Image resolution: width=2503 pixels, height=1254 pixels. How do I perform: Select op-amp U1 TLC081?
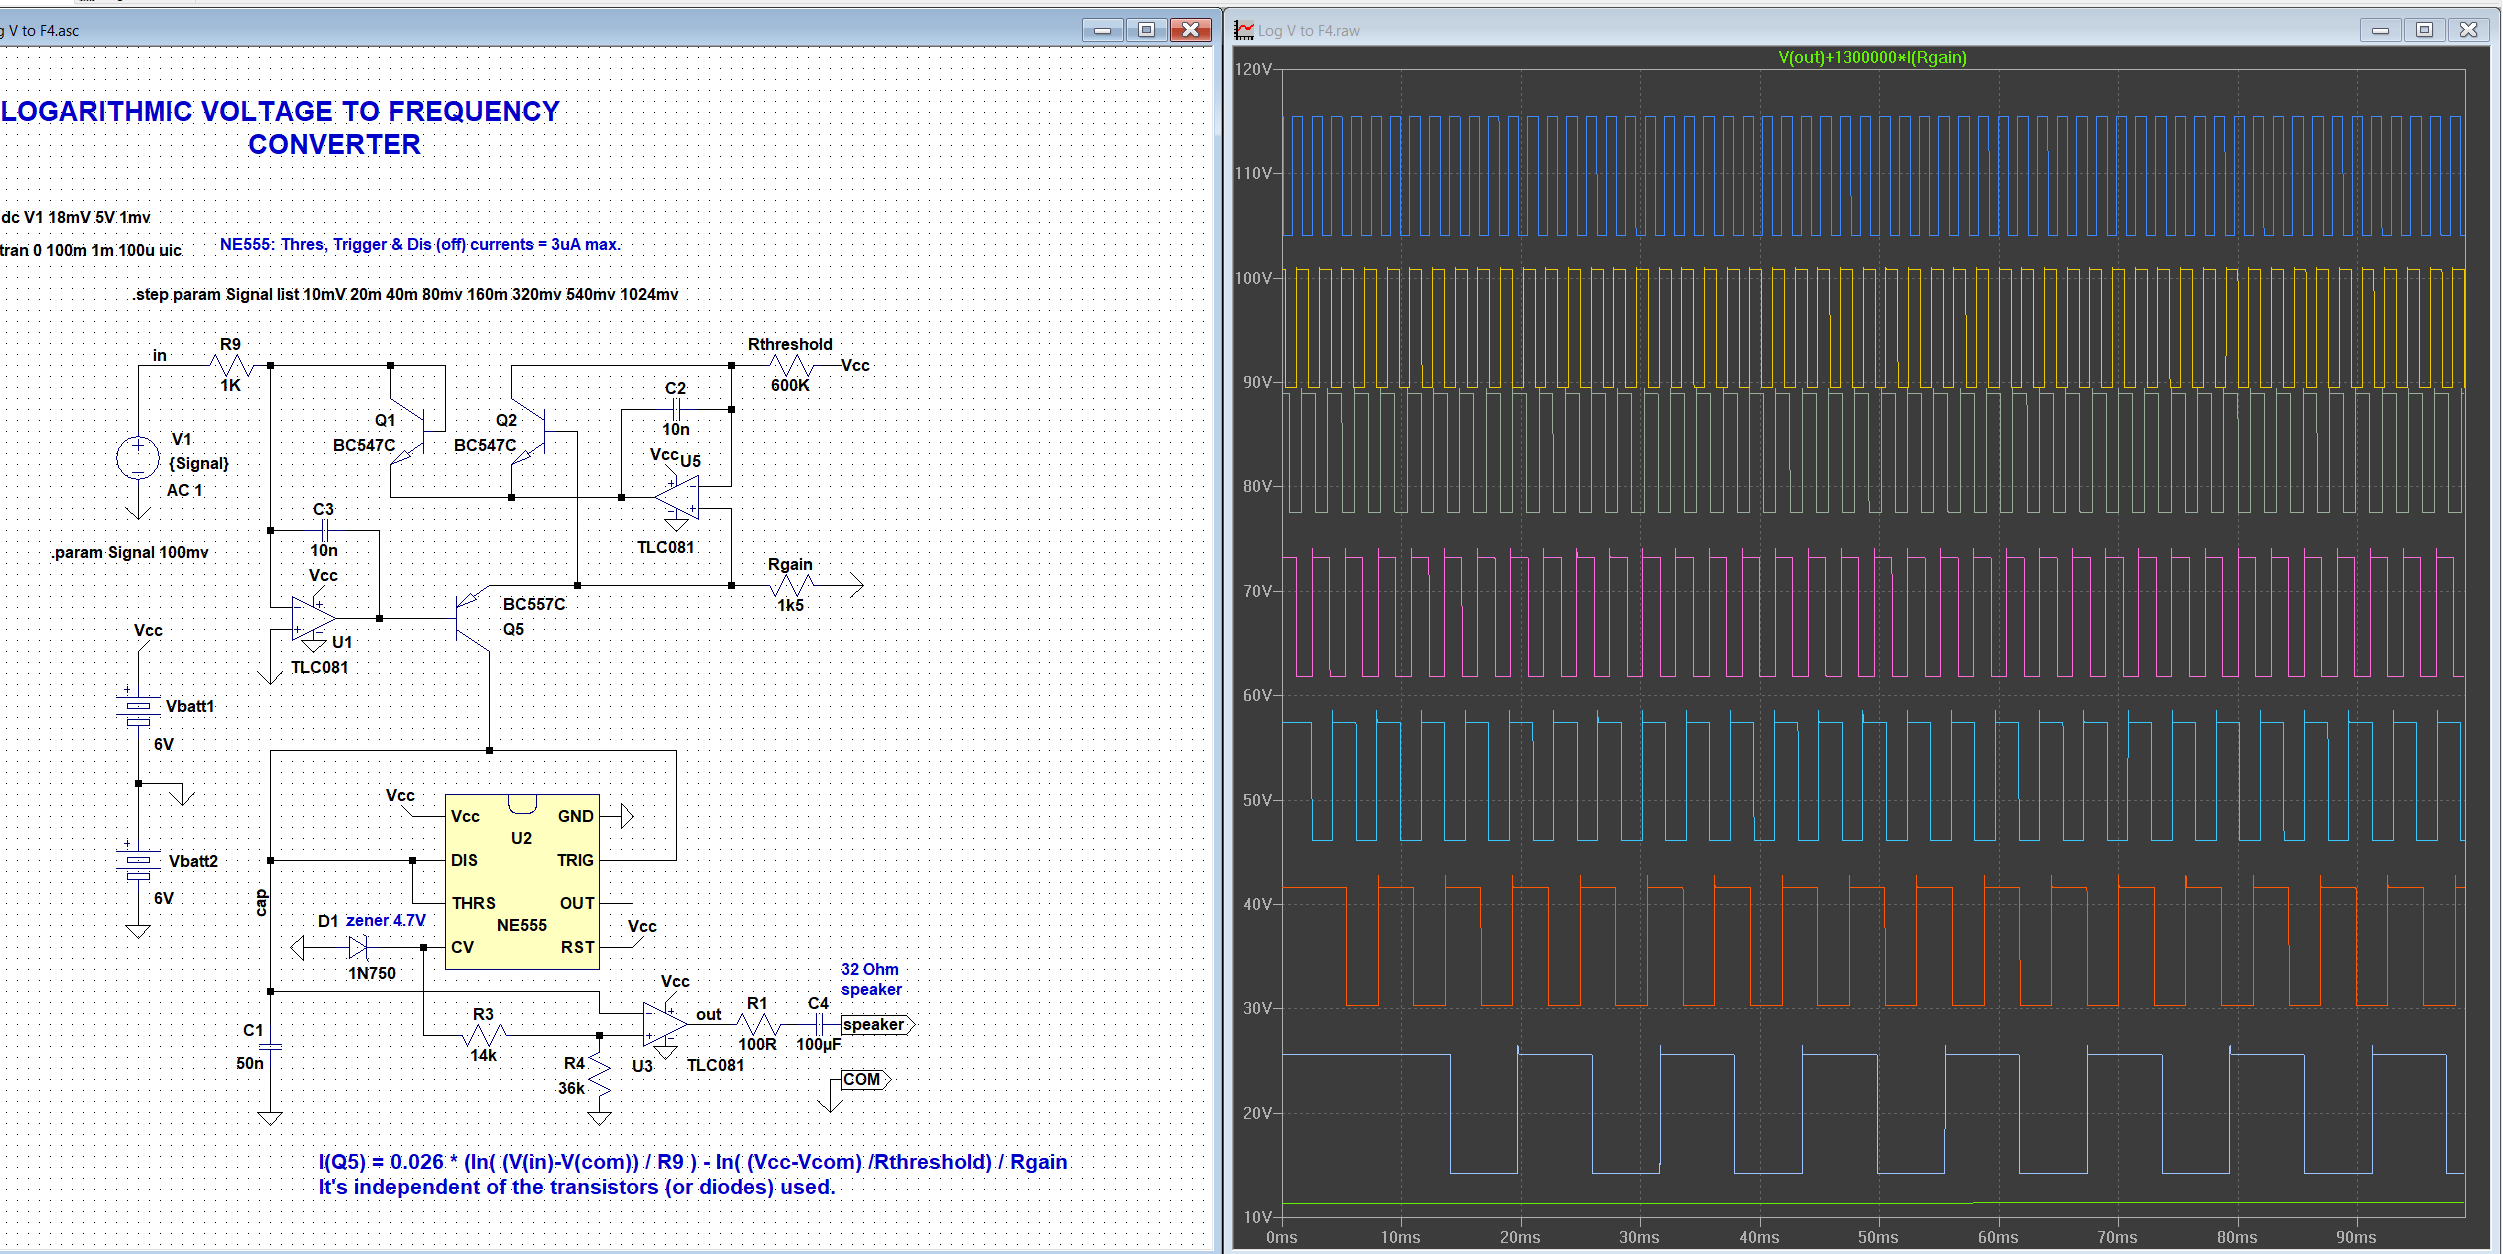coord(313,618)
